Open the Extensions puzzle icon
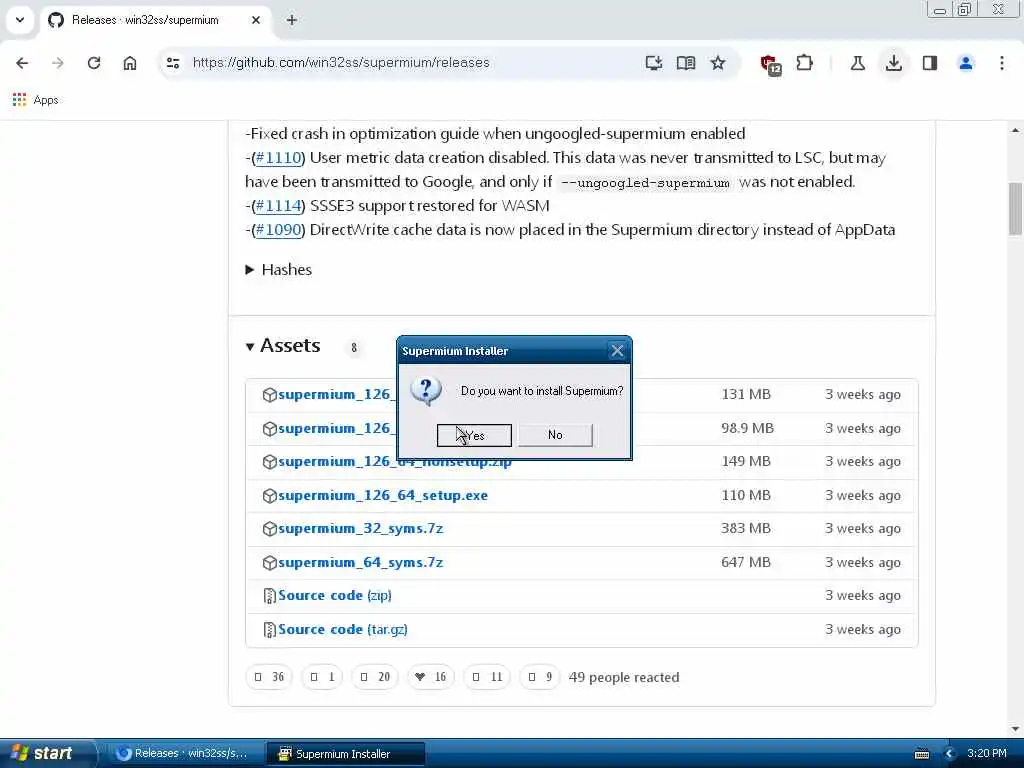 click(x=805, y=63)
